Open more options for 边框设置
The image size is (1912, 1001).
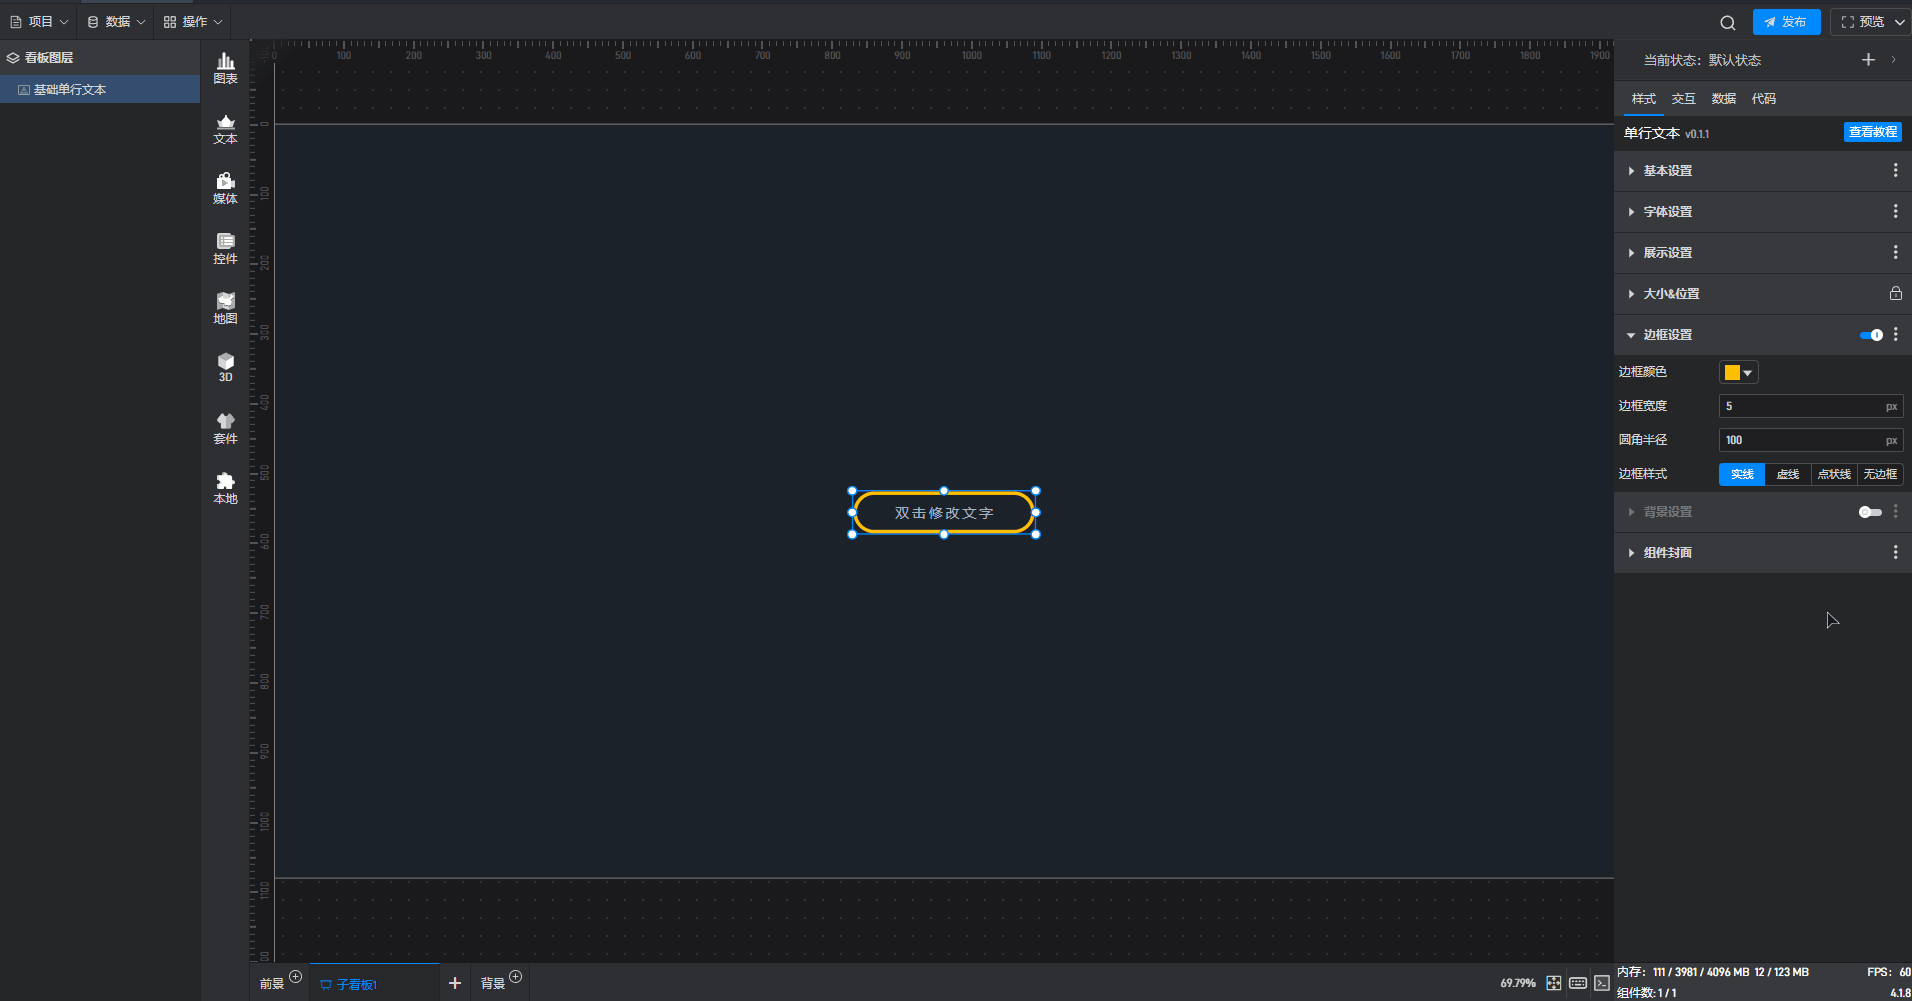tap(1895, 335)
